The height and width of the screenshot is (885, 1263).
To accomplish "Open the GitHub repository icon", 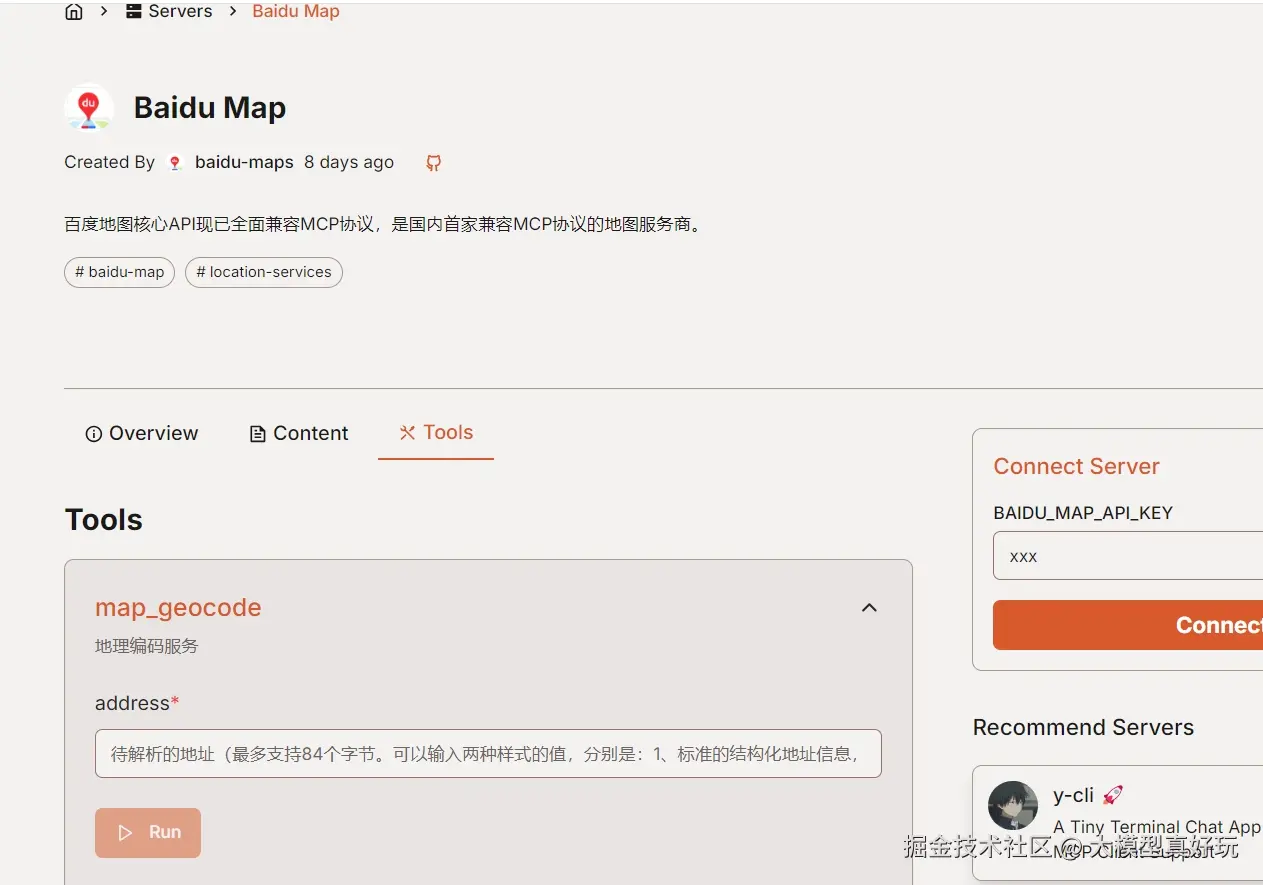I will click(x=433, y=163).
